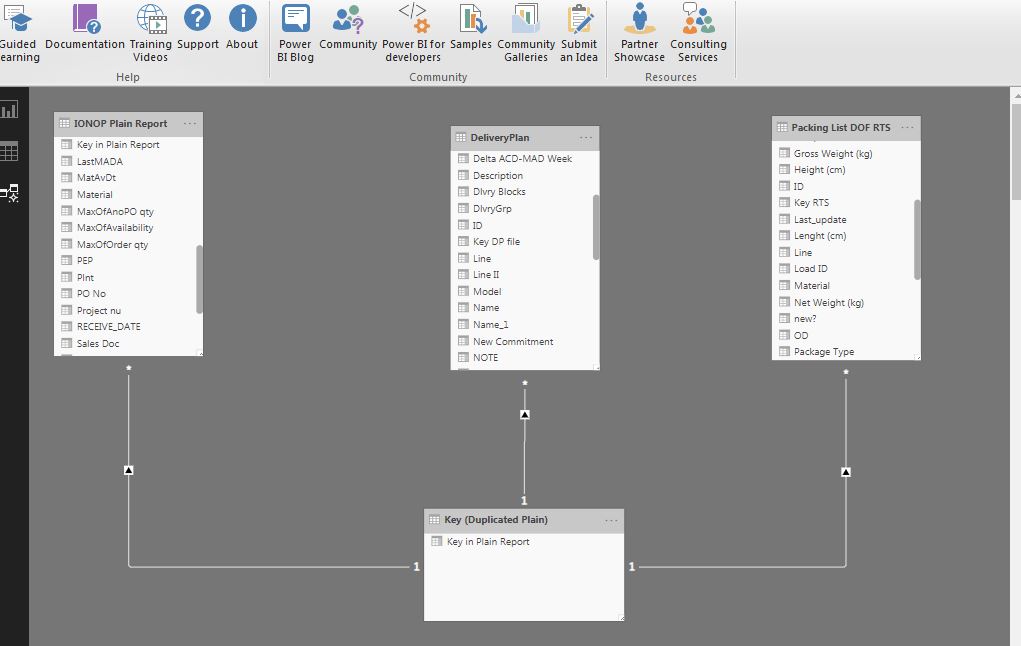Open the About info icon
Image resolution: width=1021 pixels, height=646 pixels.
click(x=242, y=18)
